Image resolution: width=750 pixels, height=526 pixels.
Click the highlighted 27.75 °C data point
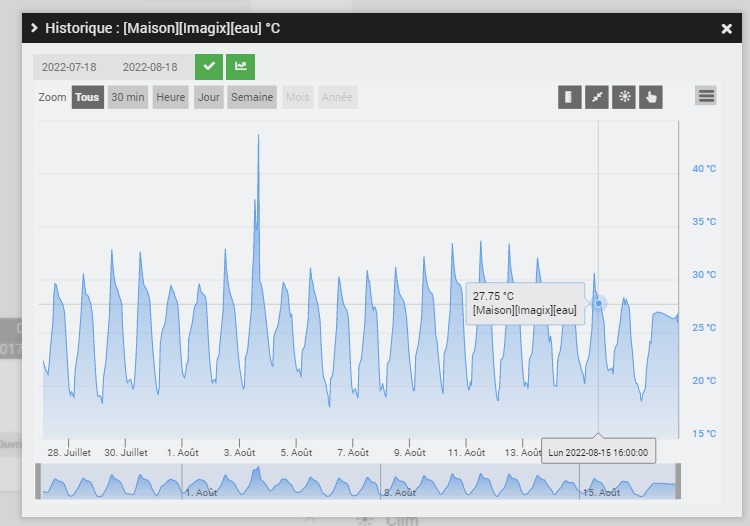pyautogui.click(x=598, y=303)
